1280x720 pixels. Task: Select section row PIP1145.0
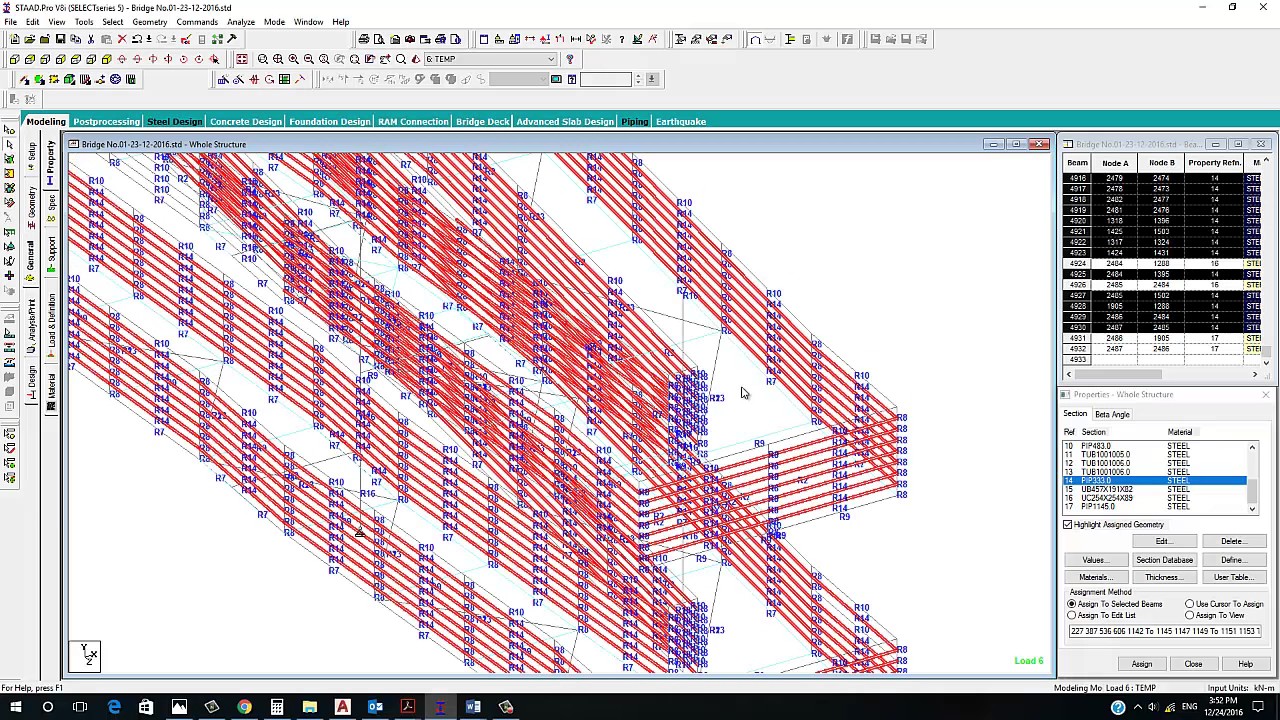(x=1155, y=507)
